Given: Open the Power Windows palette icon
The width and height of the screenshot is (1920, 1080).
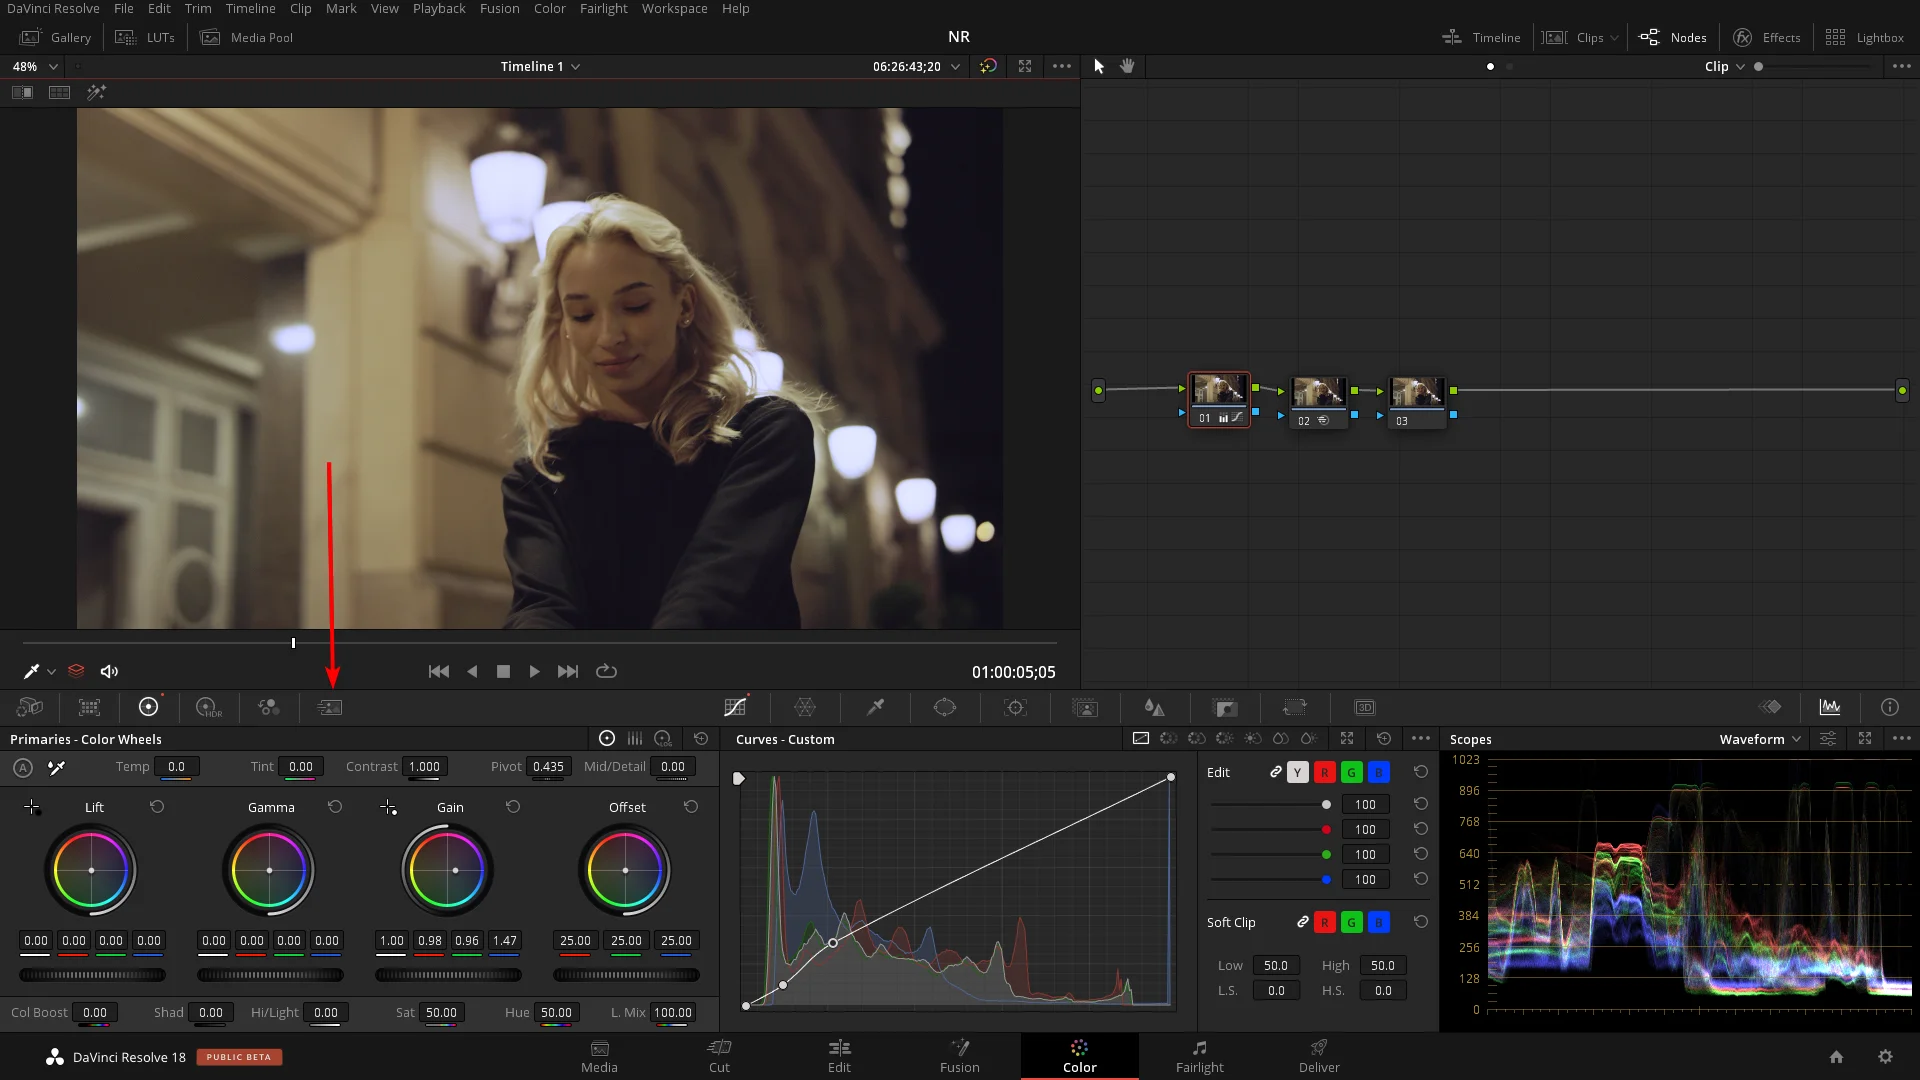Looking at the screenshot, I should coord(945,707).
